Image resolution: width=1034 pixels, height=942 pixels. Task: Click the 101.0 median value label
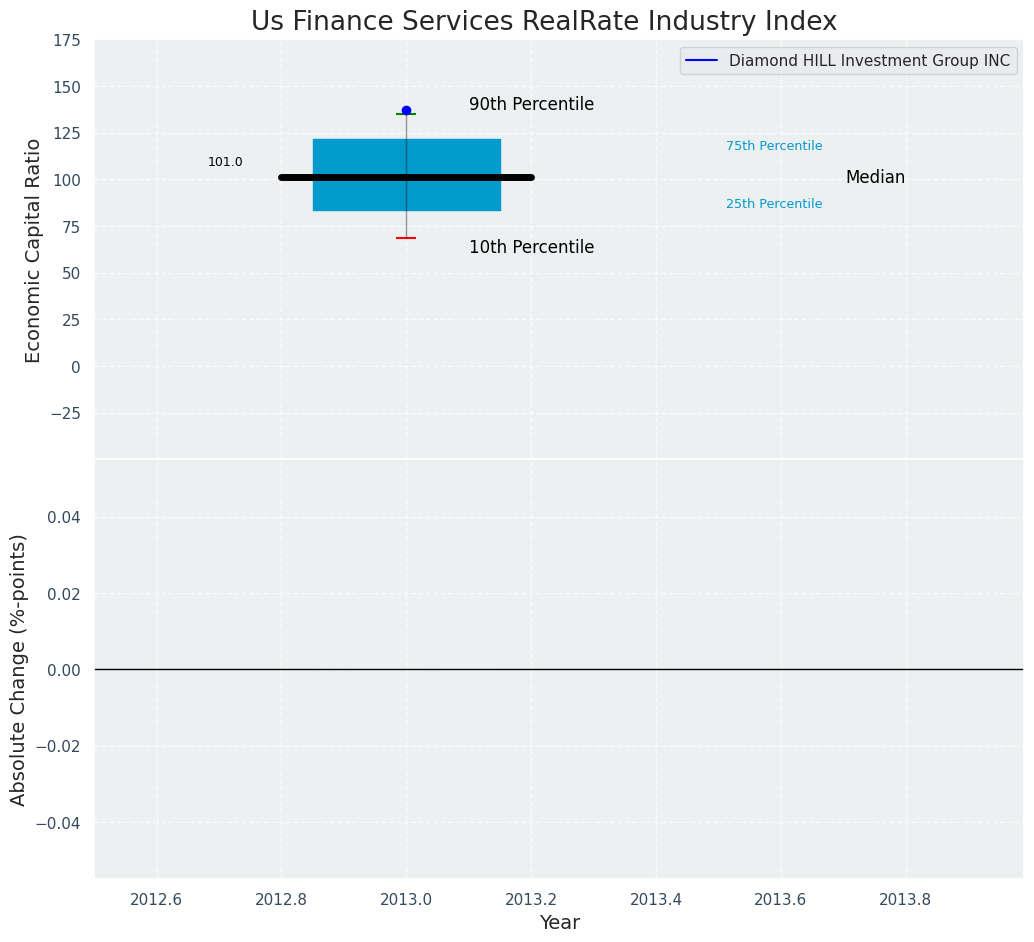coord(225,162)
